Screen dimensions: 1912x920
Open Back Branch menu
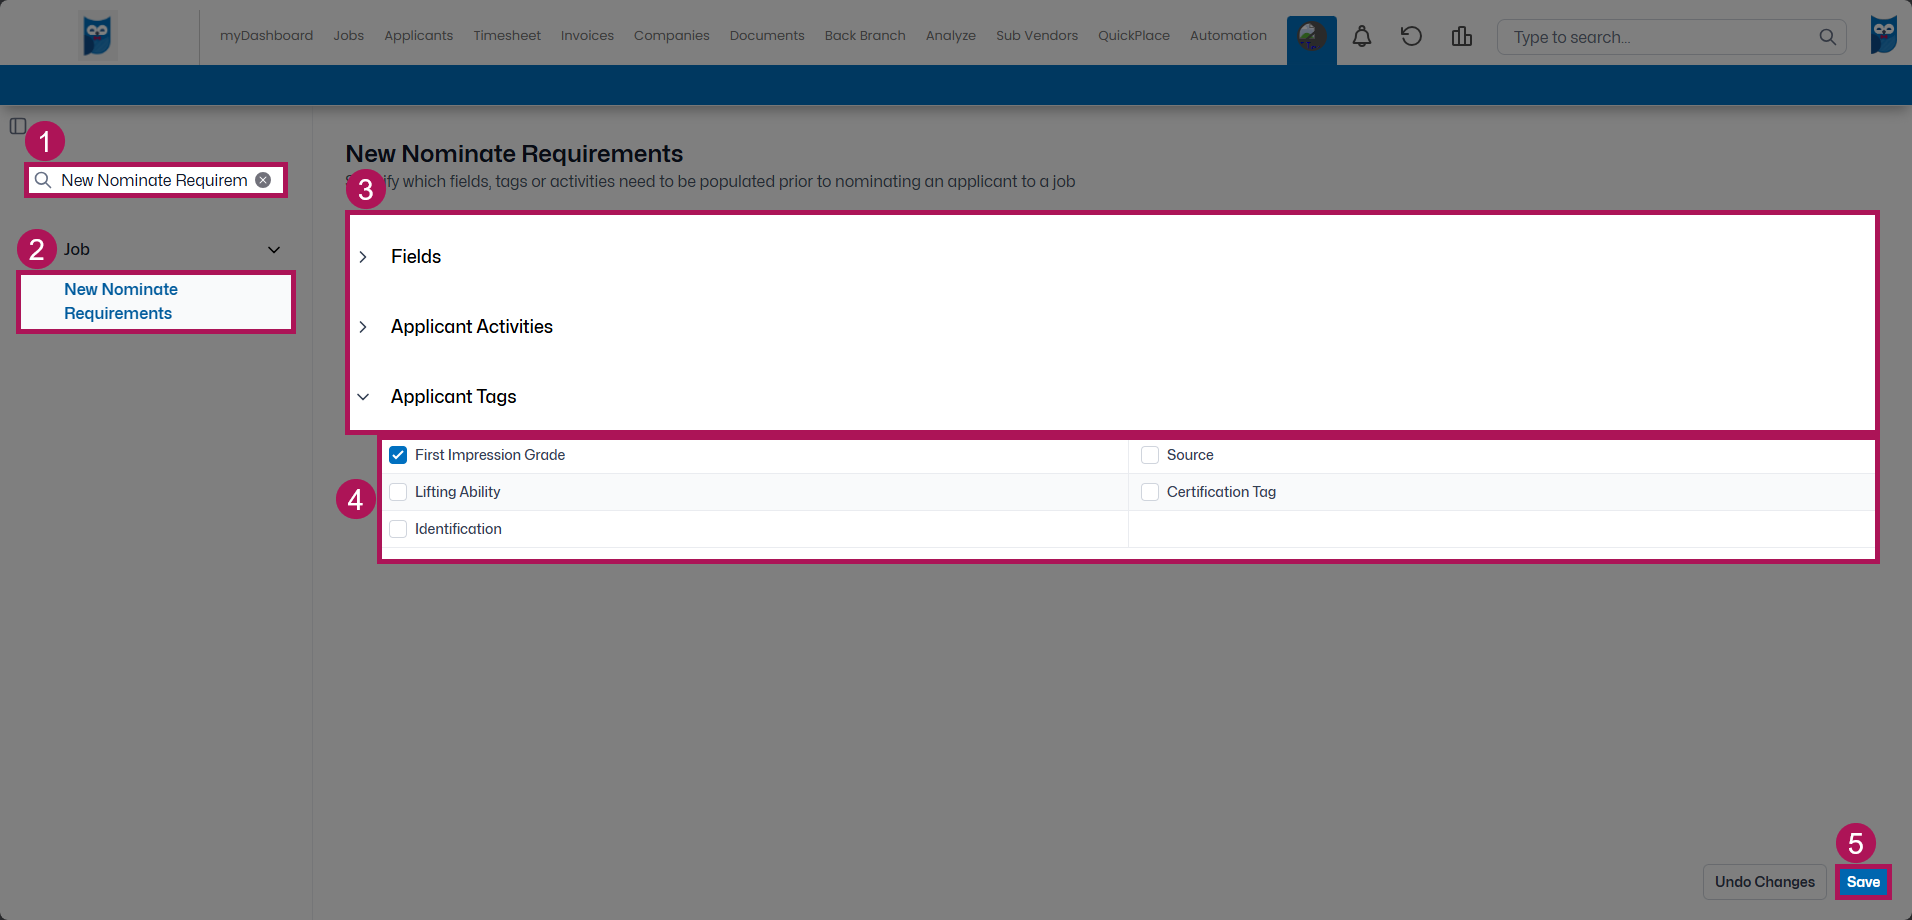(x=865, y=35)
